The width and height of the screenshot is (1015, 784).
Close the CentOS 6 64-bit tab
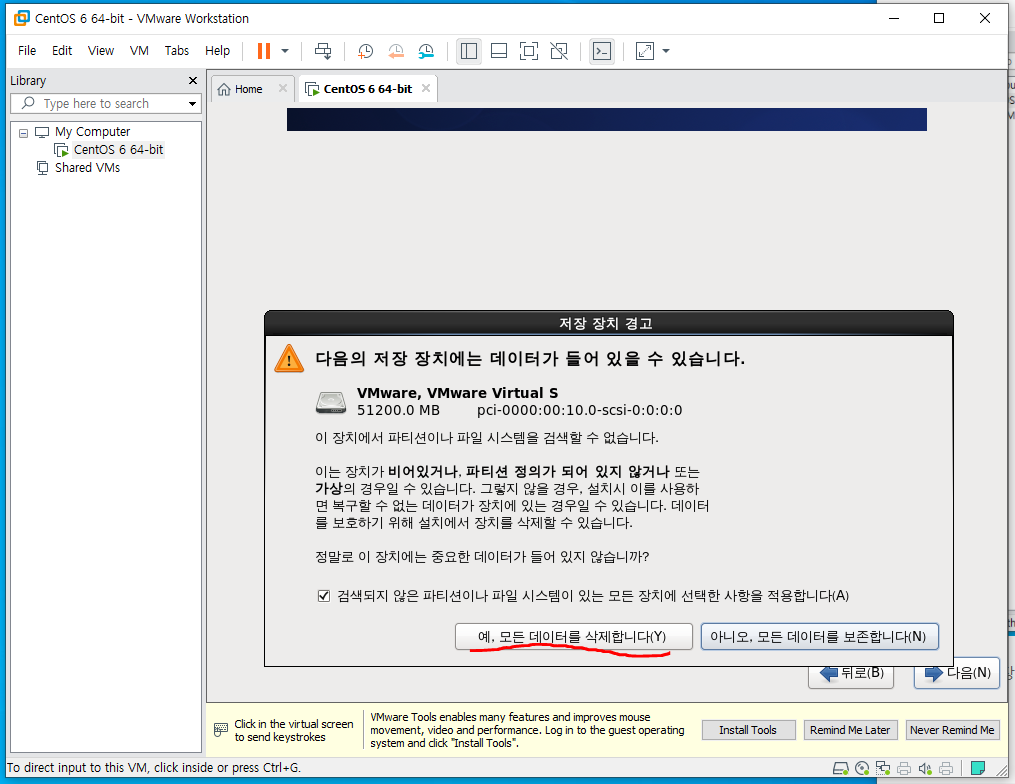pyautogui.click(x=426, y=88)
